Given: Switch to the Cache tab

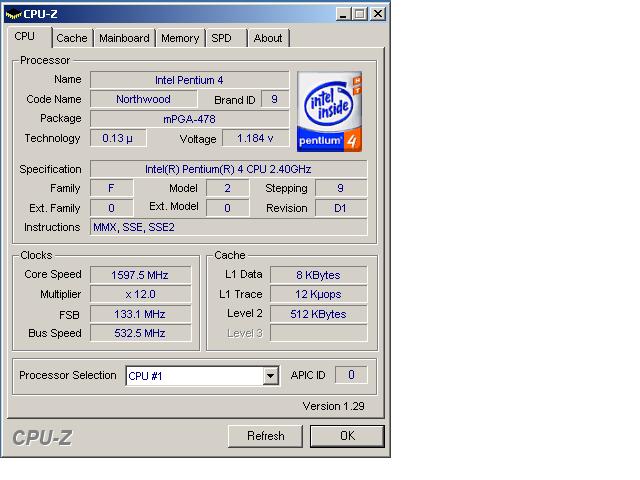Looking at the screenshot, I should tap(72, 38).
